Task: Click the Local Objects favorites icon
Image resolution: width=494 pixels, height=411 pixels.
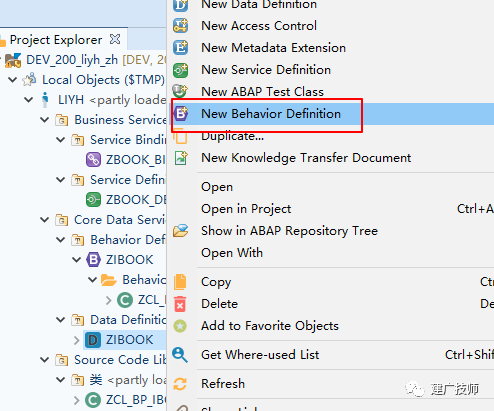Action: [29, 80]
